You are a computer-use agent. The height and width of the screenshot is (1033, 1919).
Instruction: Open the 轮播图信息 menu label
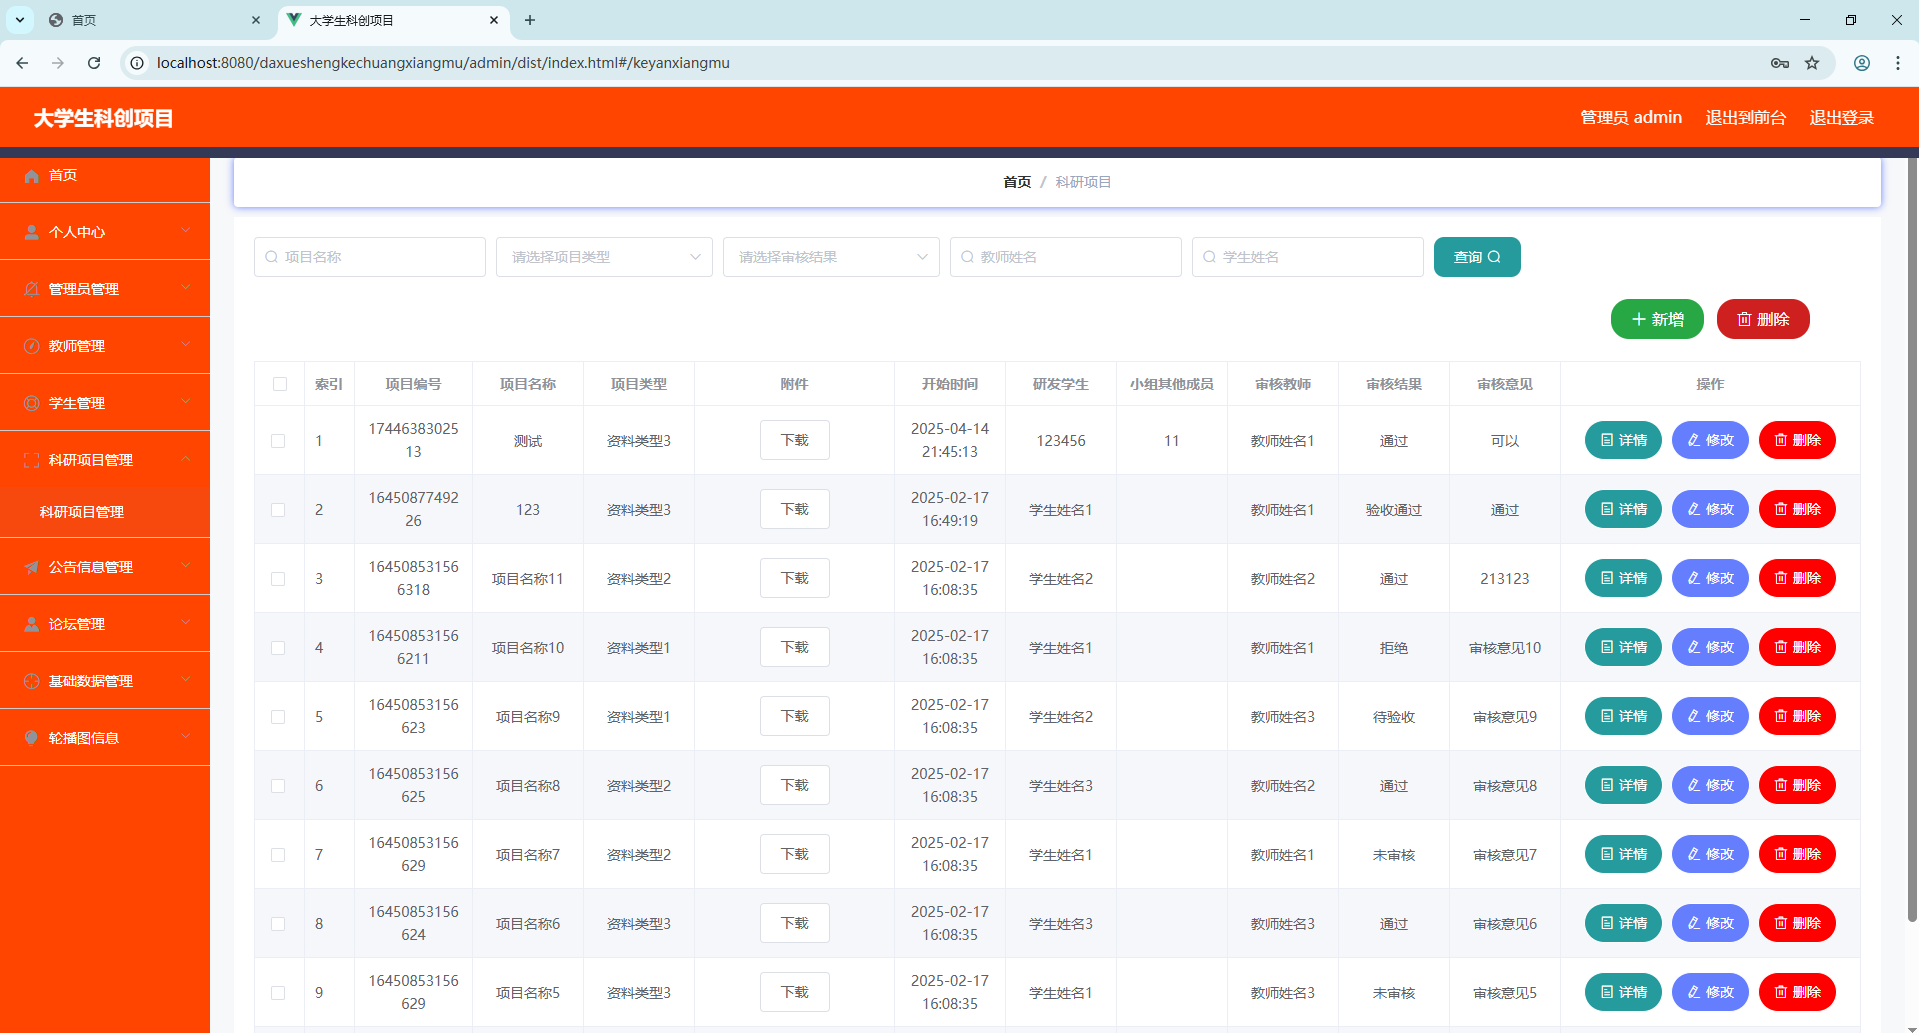(84, 738)
